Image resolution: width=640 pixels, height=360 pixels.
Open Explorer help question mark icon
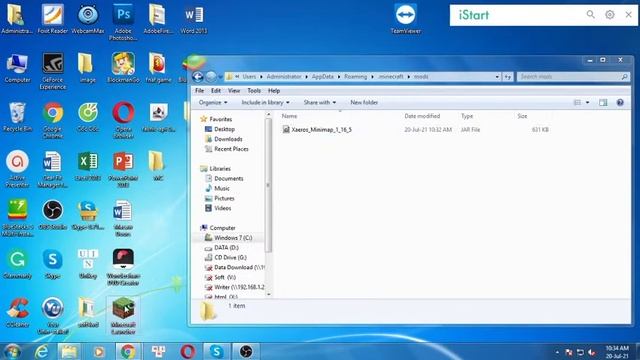620,102
